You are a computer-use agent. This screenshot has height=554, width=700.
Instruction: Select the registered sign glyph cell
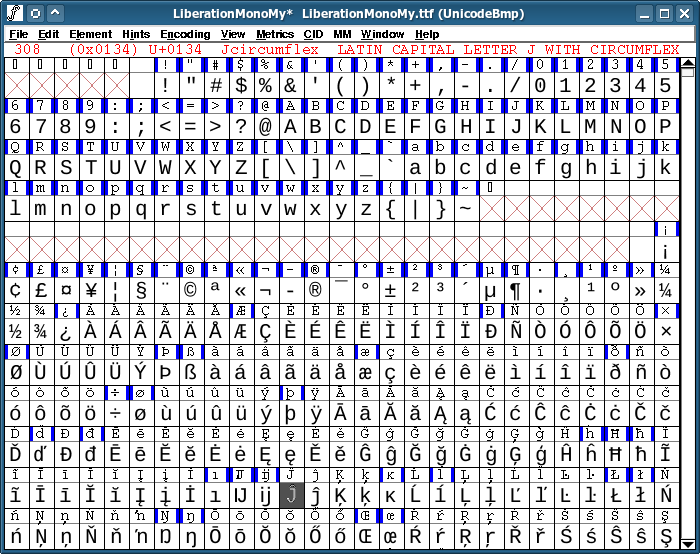316,291
